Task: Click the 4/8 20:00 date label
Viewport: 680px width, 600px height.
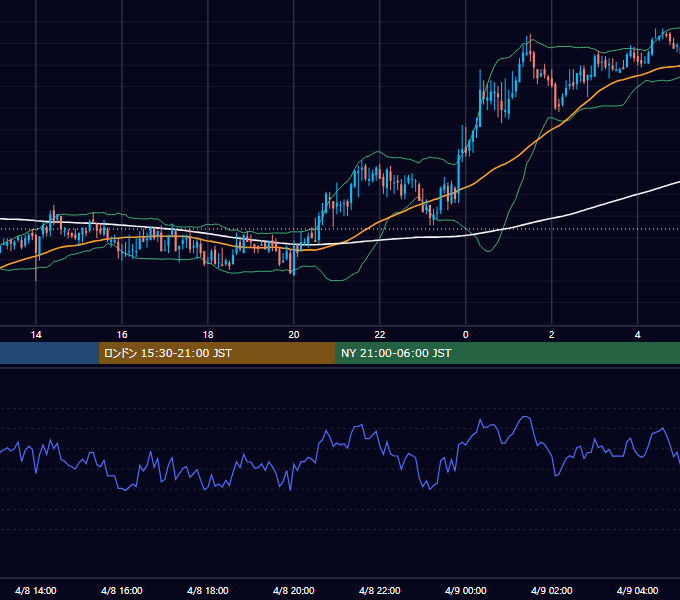Action: [294, 590]
